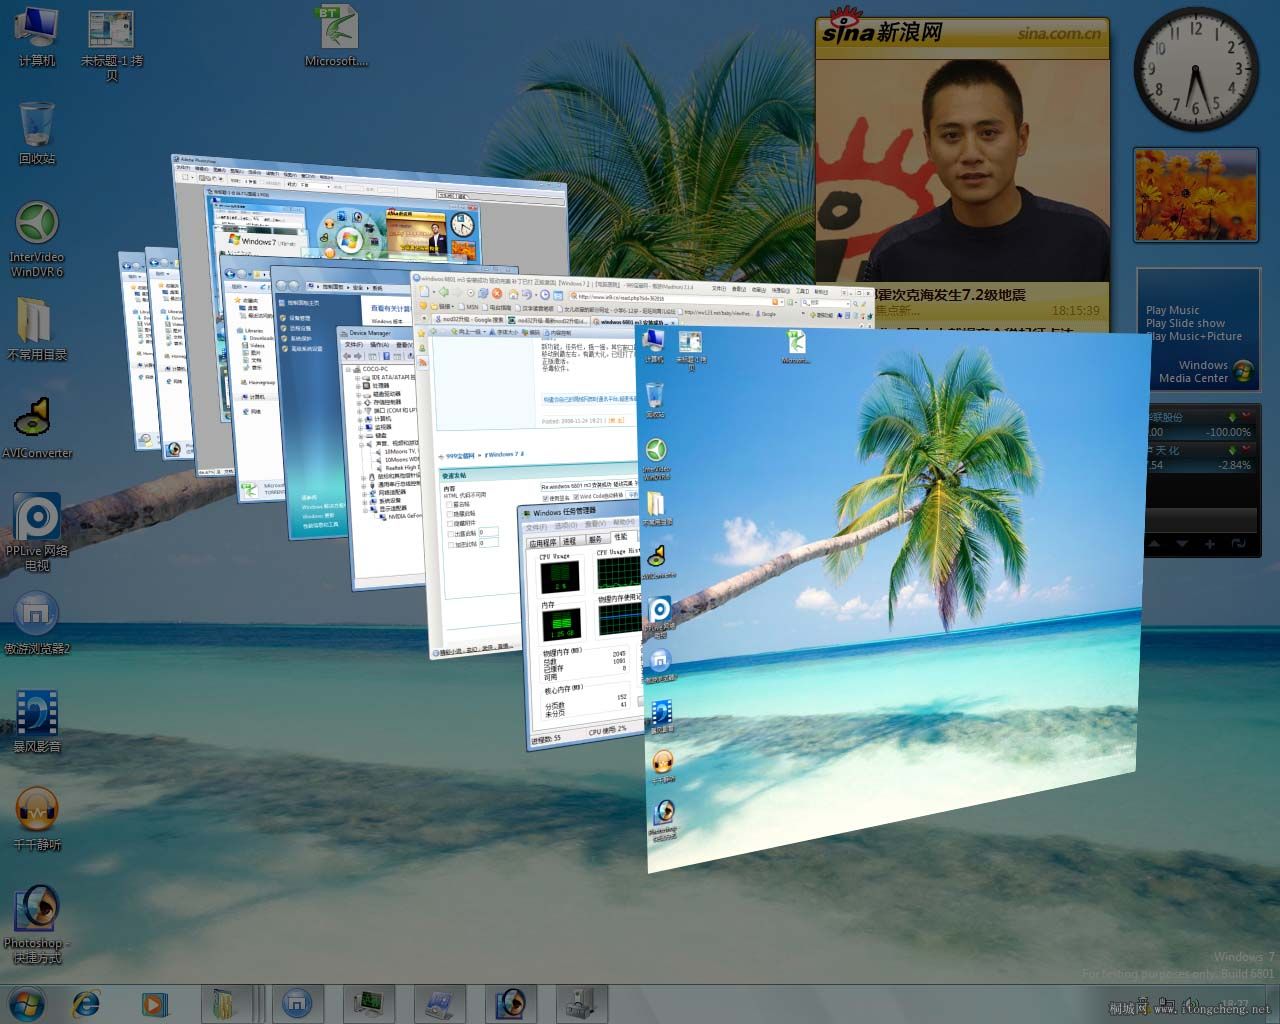Open the 7.2级地震 headline in sina gadget

(950, 295)
